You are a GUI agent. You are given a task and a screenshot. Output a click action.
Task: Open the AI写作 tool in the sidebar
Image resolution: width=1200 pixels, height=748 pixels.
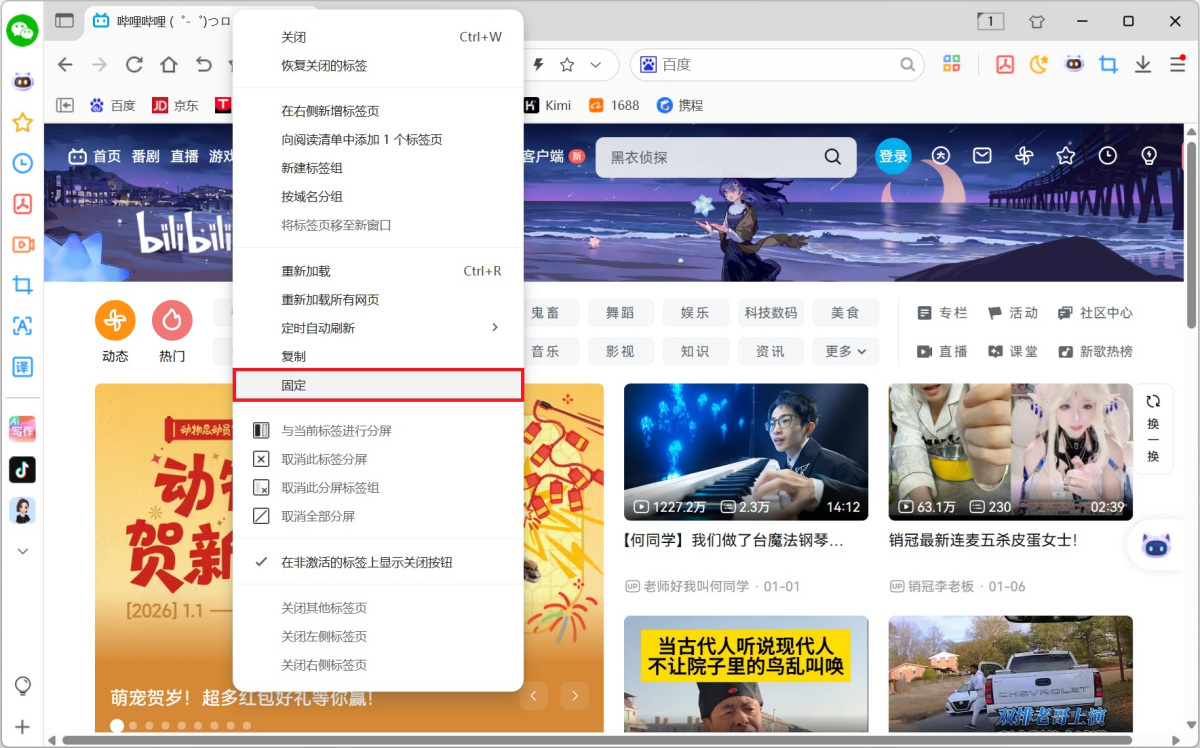coord(22,429)
